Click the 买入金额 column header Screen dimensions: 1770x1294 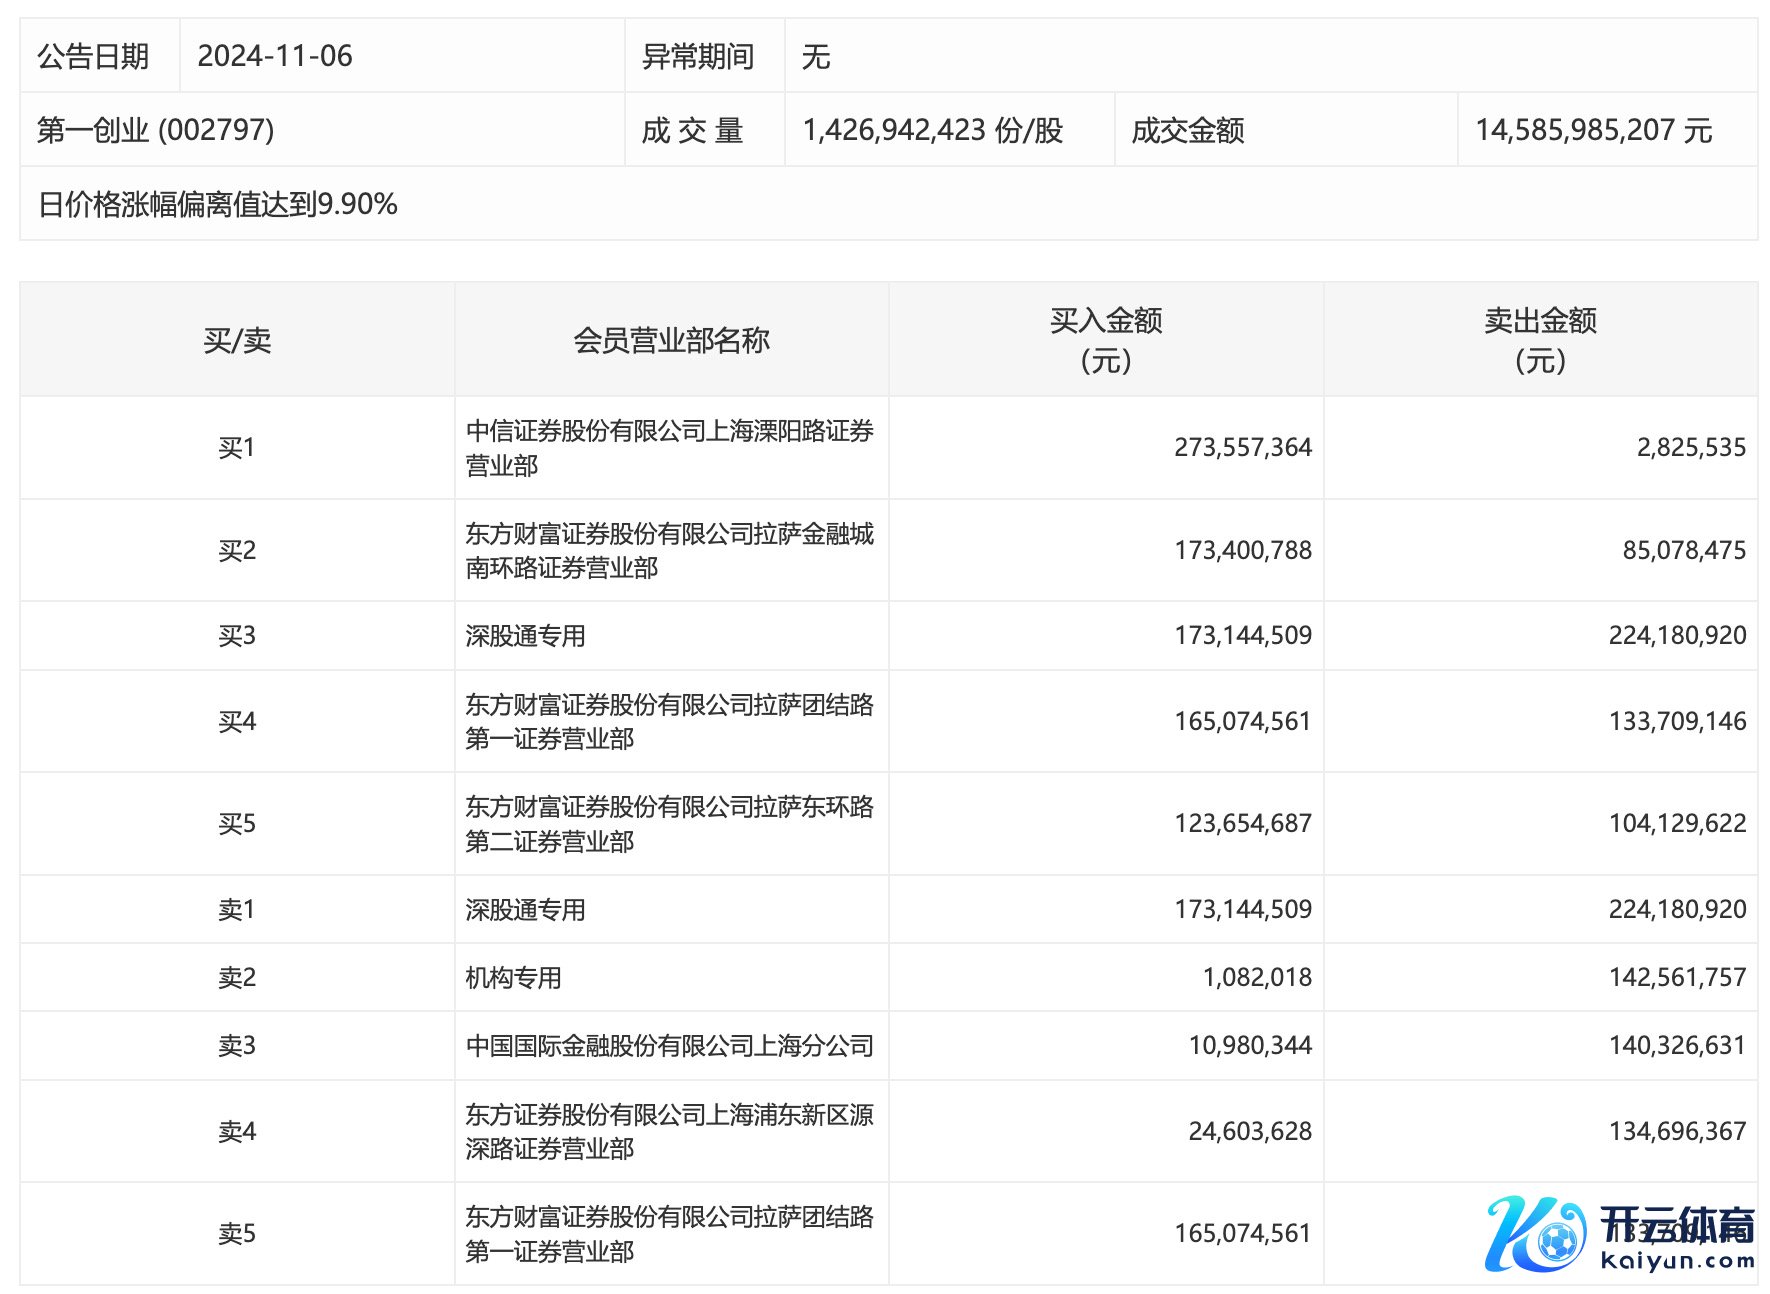pyautogui.click(x=1105, y=340)
